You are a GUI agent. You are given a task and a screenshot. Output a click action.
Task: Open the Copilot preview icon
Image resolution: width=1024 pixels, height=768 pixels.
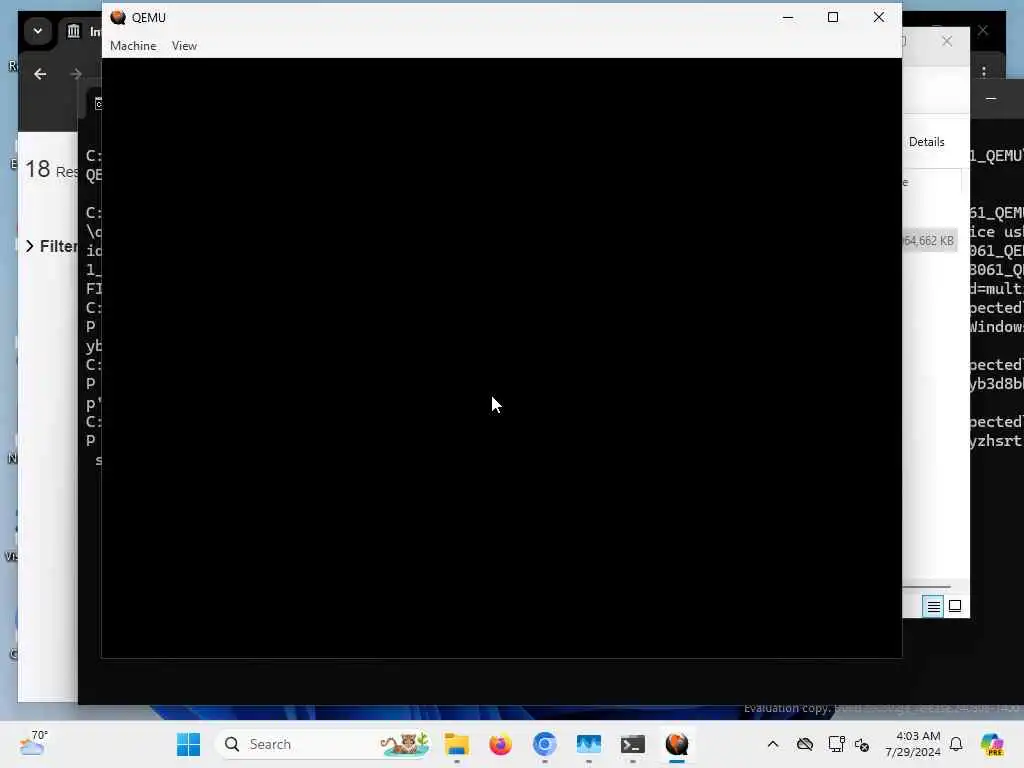click(992, 744)
